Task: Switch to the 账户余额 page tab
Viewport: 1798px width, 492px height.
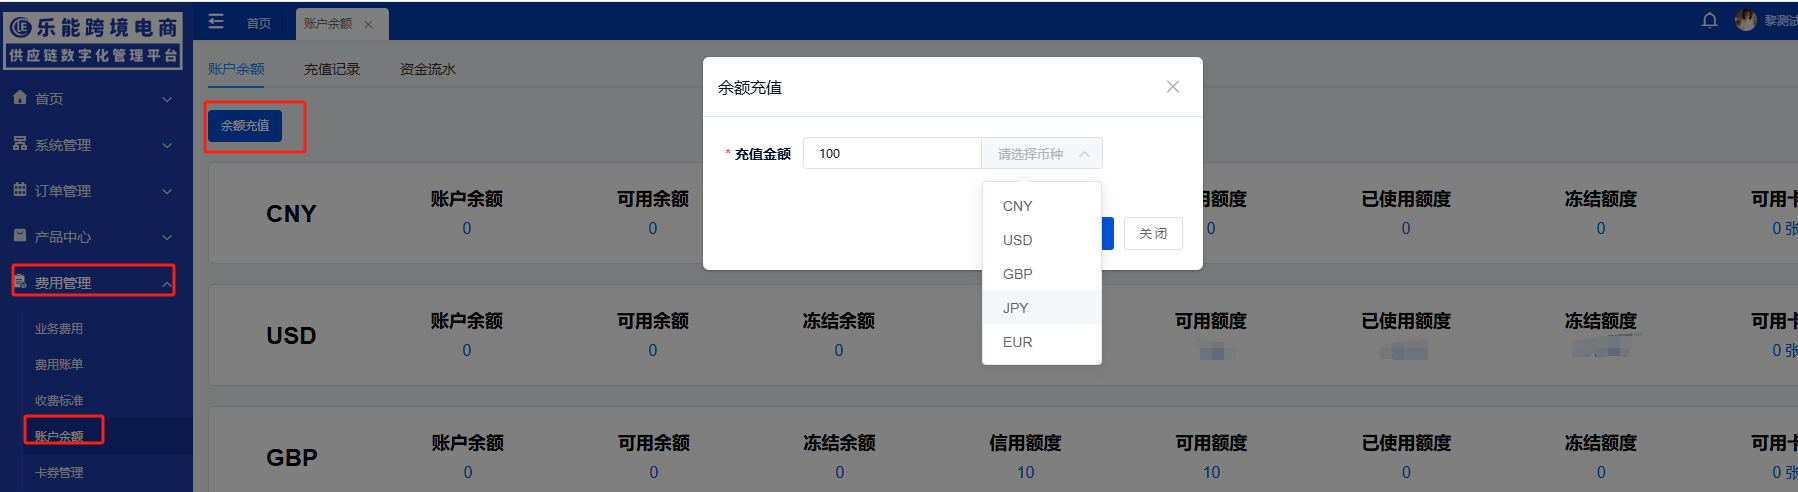Action: [236, 69]
